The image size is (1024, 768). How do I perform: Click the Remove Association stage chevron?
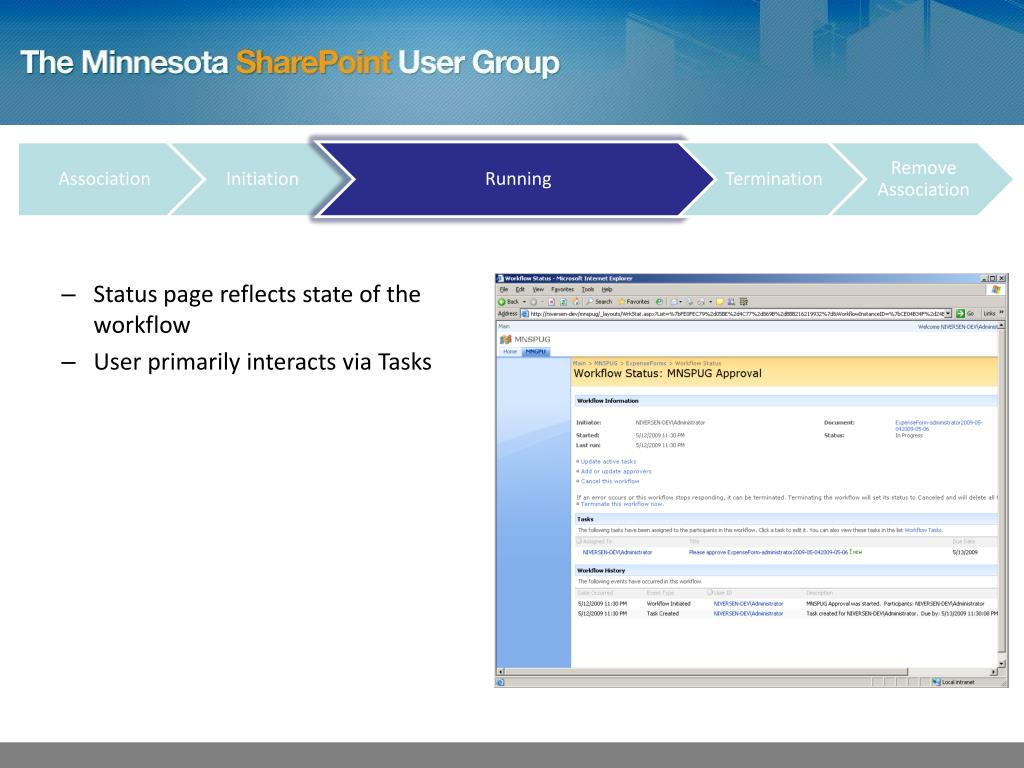coord(923,179)
